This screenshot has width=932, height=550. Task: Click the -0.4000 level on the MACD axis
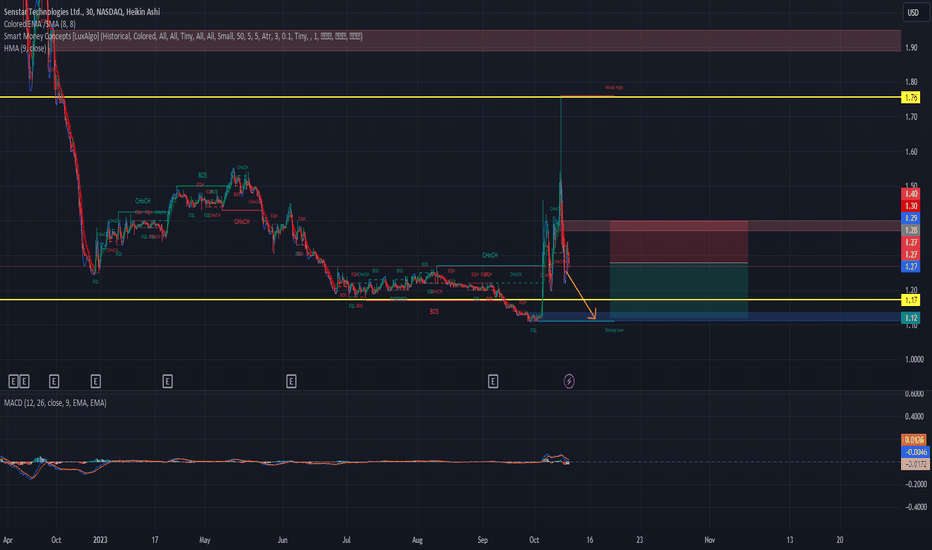[x=915, y=507]
